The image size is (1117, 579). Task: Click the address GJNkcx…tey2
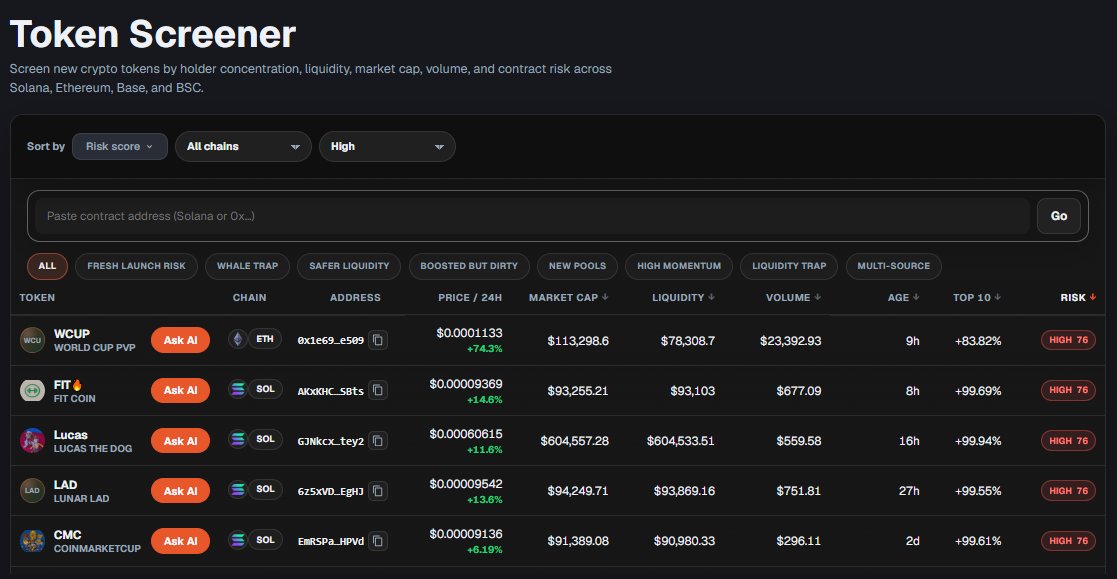(x=331, y=441)
